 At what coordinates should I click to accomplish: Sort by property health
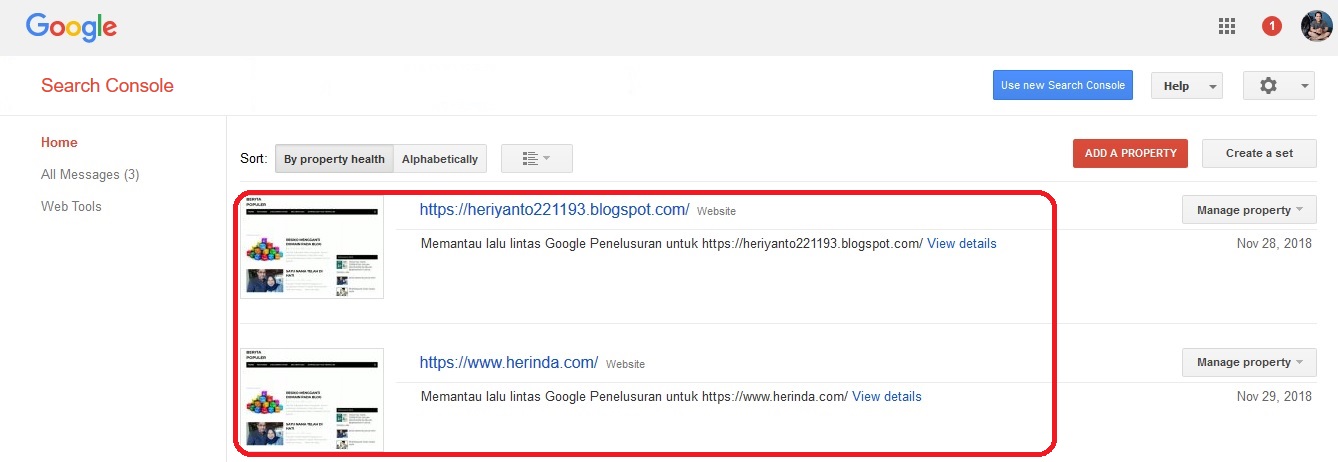coord(334,159)
